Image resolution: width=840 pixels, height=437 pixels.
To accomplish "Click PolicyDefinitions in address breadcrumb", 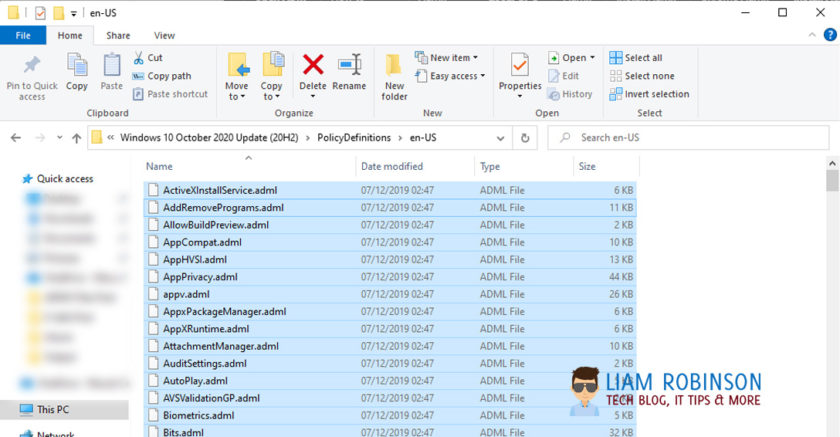I will 354,138.
